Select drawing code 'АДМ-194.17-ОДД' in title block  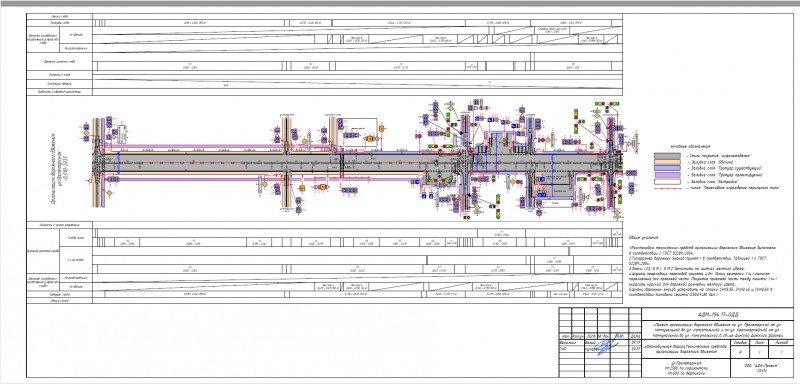click(x=717, y=315)
